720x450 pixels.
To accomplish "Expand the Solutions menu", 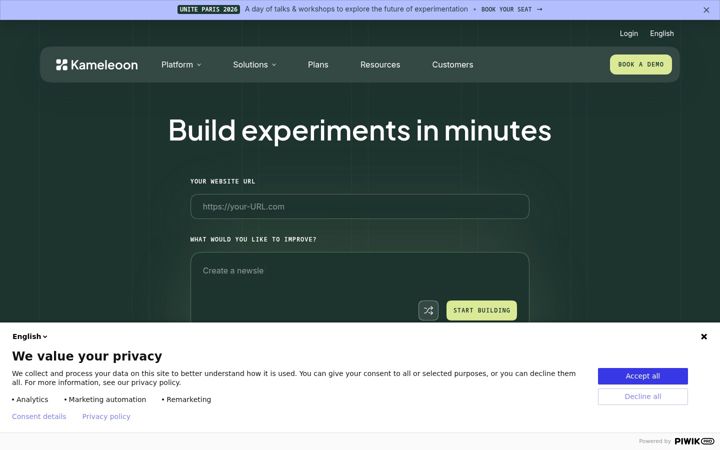I will [255, 65].
